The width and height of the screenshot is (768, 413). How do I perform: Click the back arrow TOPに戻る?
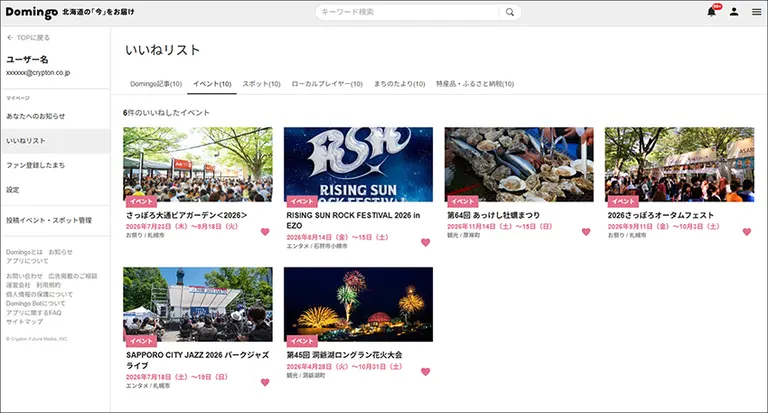(28, 38)
